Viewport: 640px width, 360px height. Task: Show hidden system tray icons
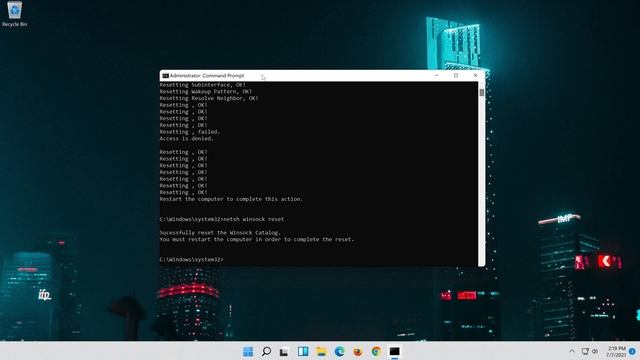(x=572, y=351)
